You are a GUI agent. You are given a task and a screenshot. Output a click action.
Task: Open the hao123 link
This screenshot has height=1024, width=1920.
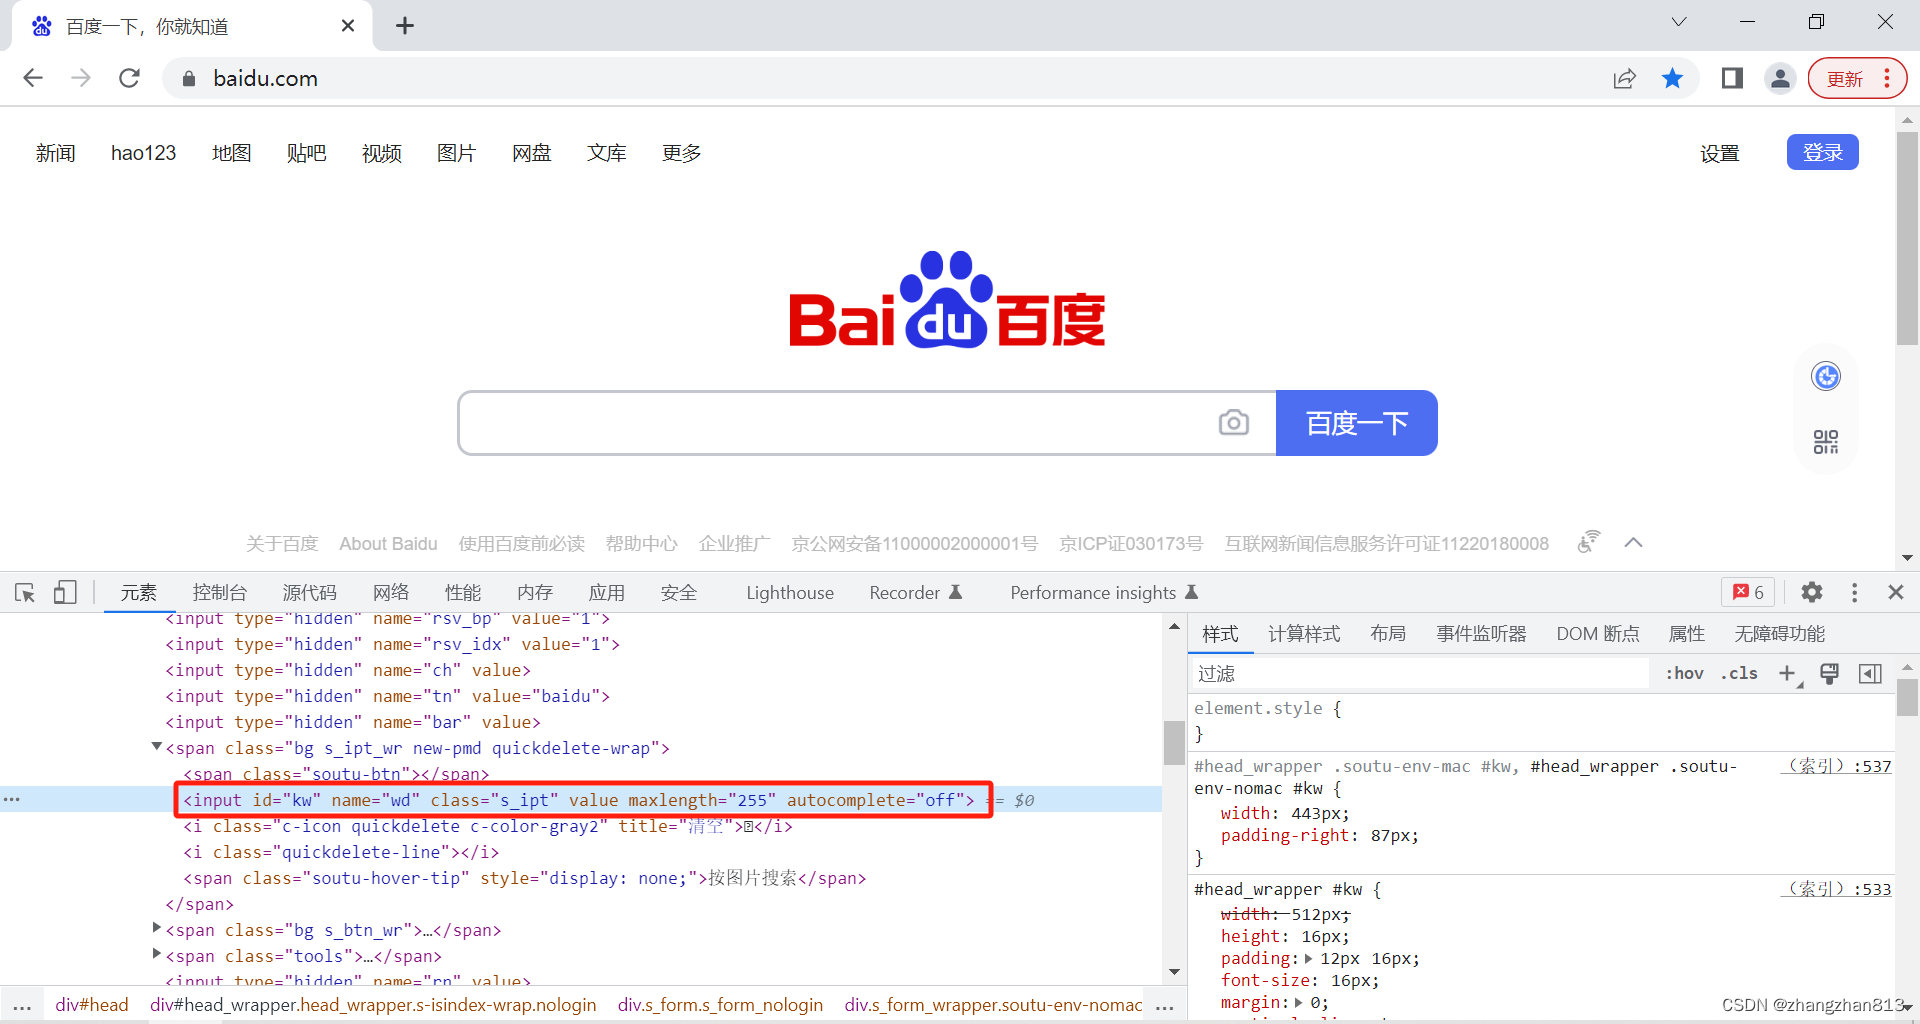pos(143,153)
